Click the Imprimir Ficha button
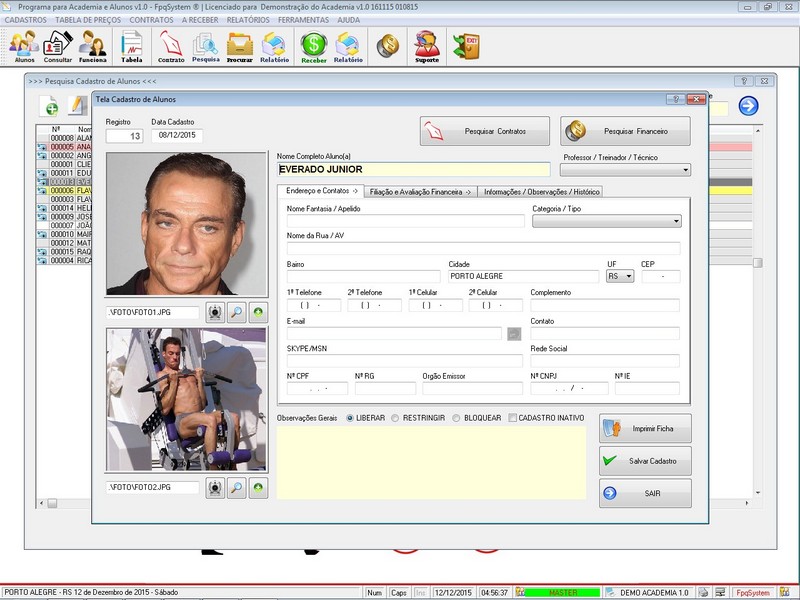This screenshot has width=800, height=600. click(x=645, y=429)
